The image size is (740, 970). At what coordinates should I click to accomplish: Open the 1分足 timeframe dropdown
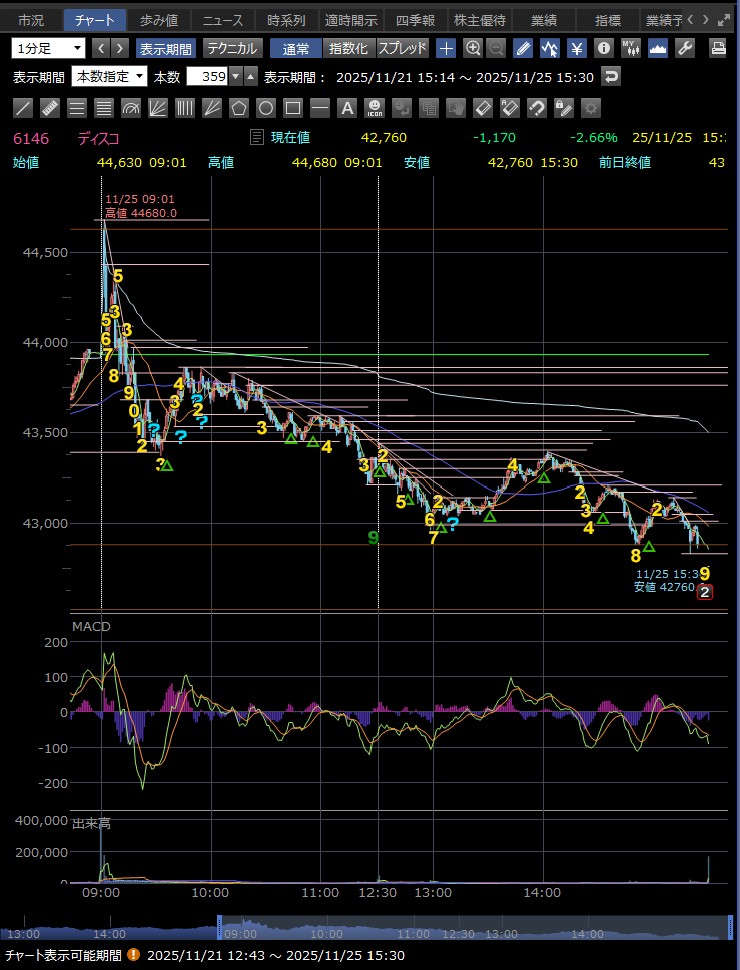(x=49, y=48)
